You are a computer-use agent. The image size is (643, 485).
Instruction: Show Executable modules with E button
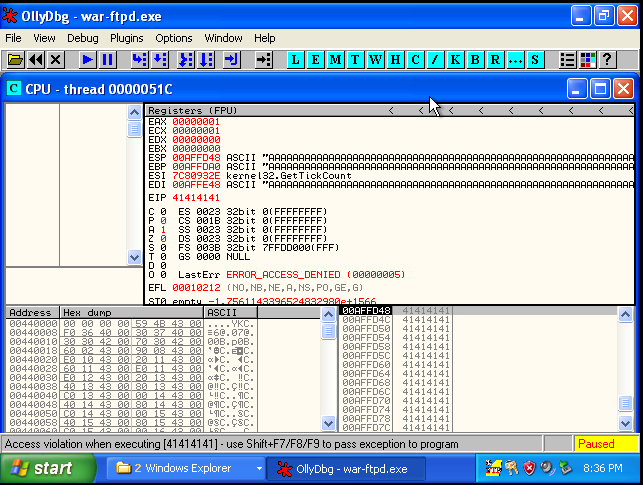pyautogui.click(x=315, y=60)
